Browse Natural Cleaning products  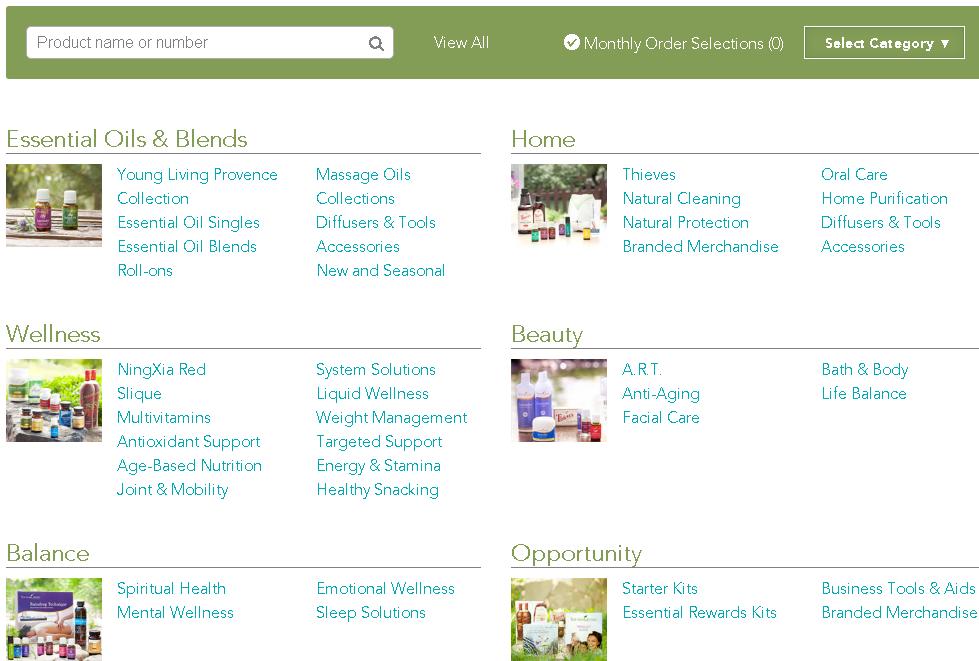681,198
